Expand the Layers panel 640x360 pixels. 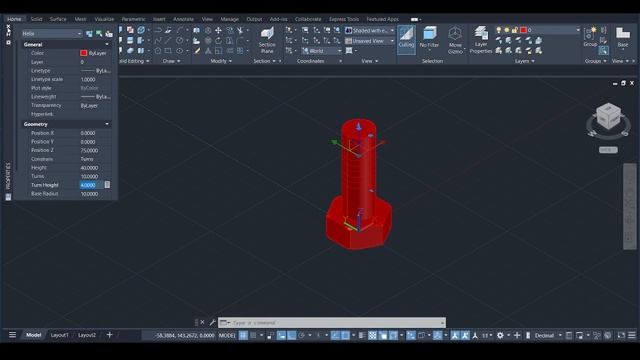(x=524, y=61)
